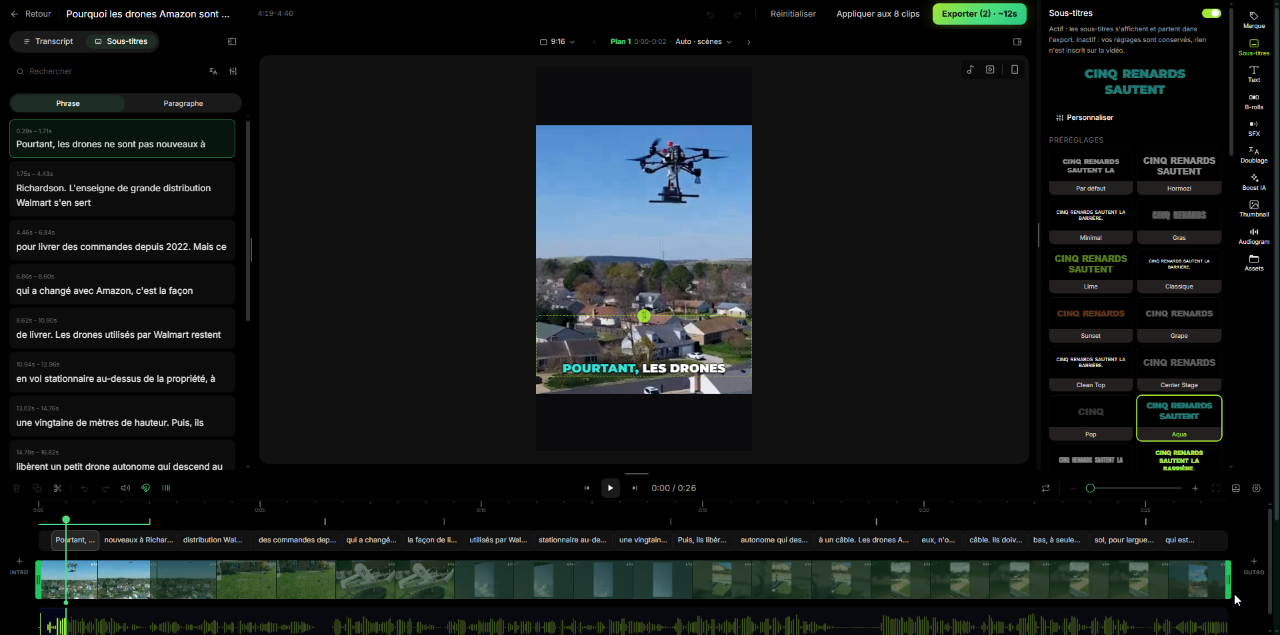
Task: Open the Boost IA panel
Action: coord(1254,182)
